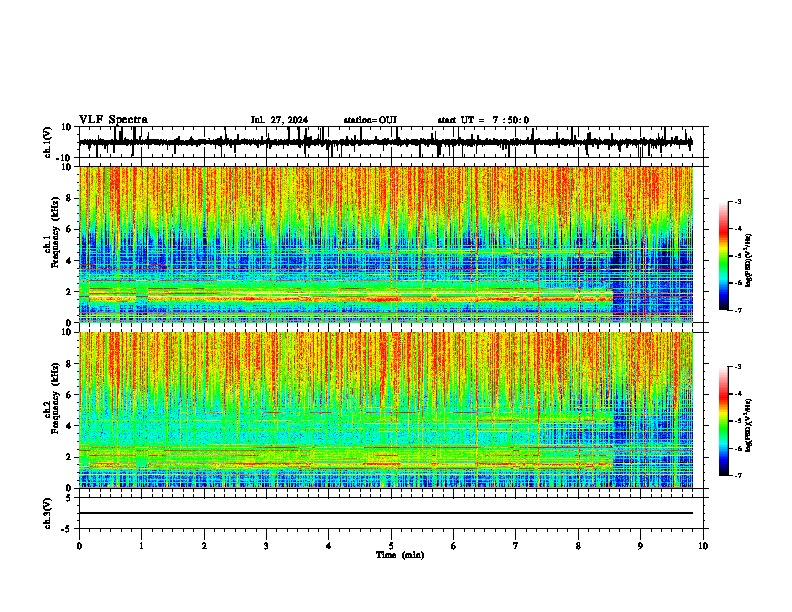
Task: Click the ch.1 voltage waveform trace
Action: tap(386, 142)
